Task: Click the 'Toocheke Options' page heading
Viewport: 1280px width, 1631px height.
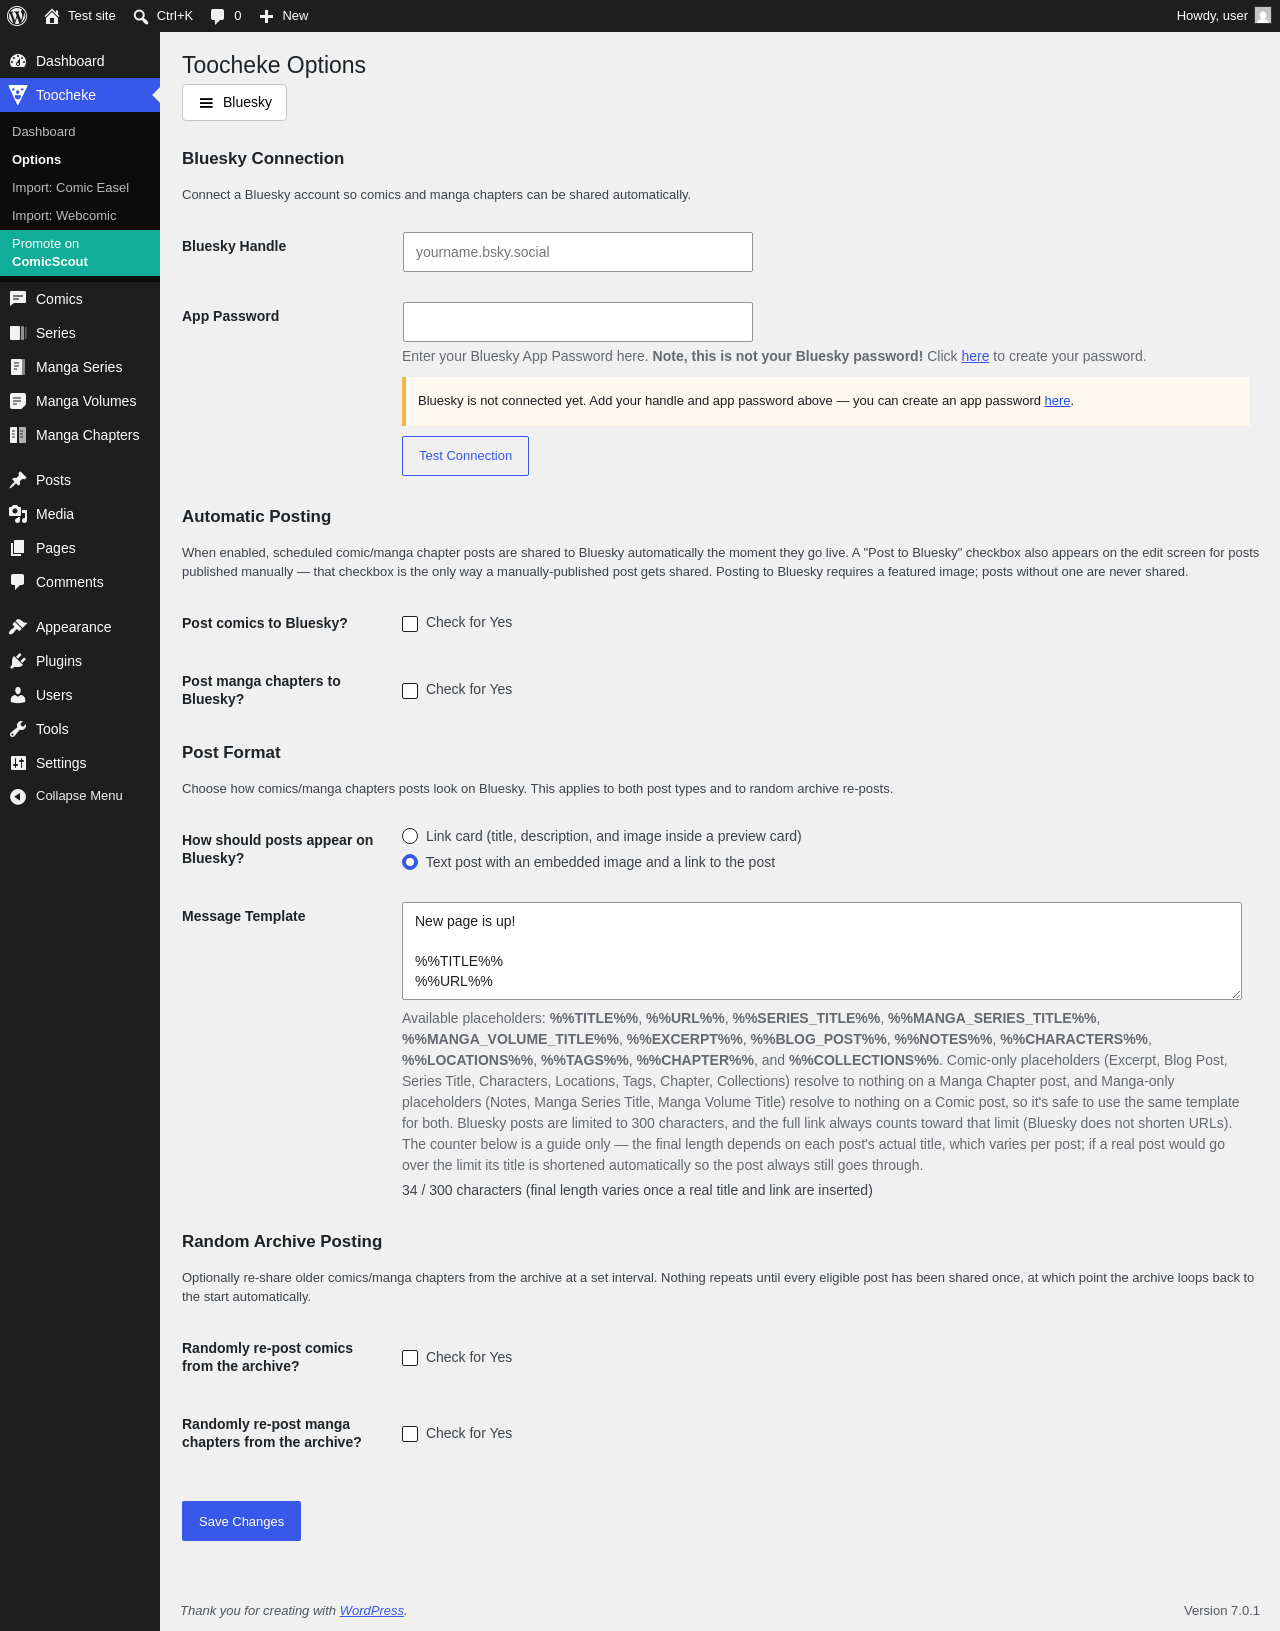Action: click(x=274, y=65)
